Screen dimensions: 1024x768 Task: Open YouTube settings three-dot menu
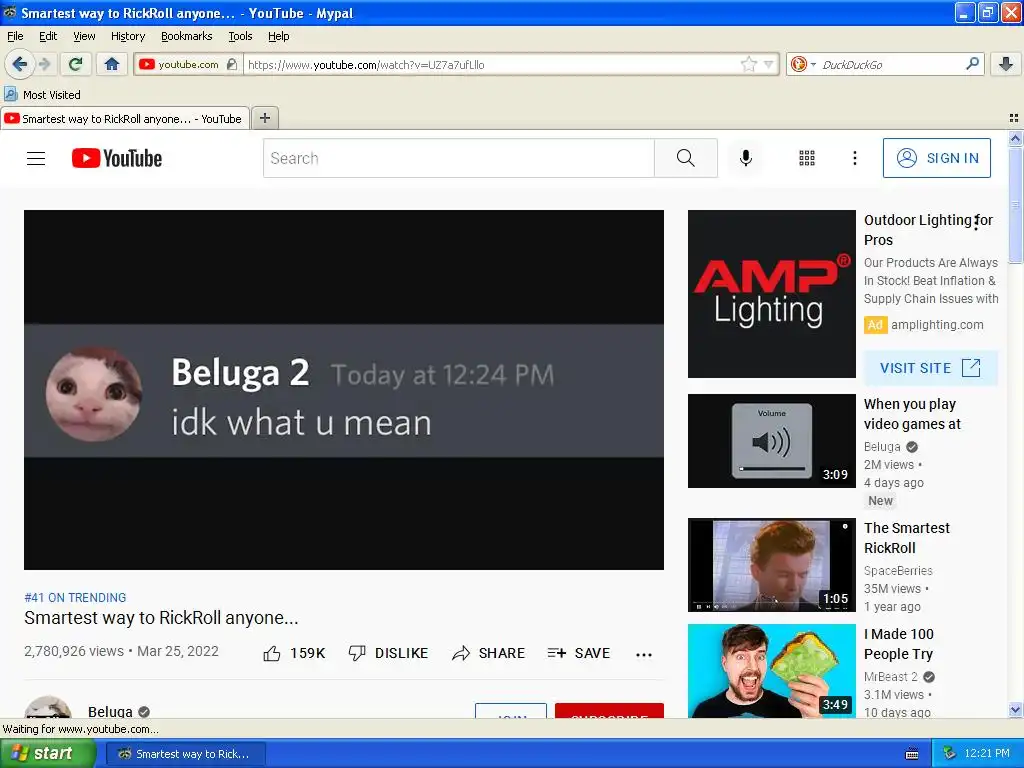(854, 158)
